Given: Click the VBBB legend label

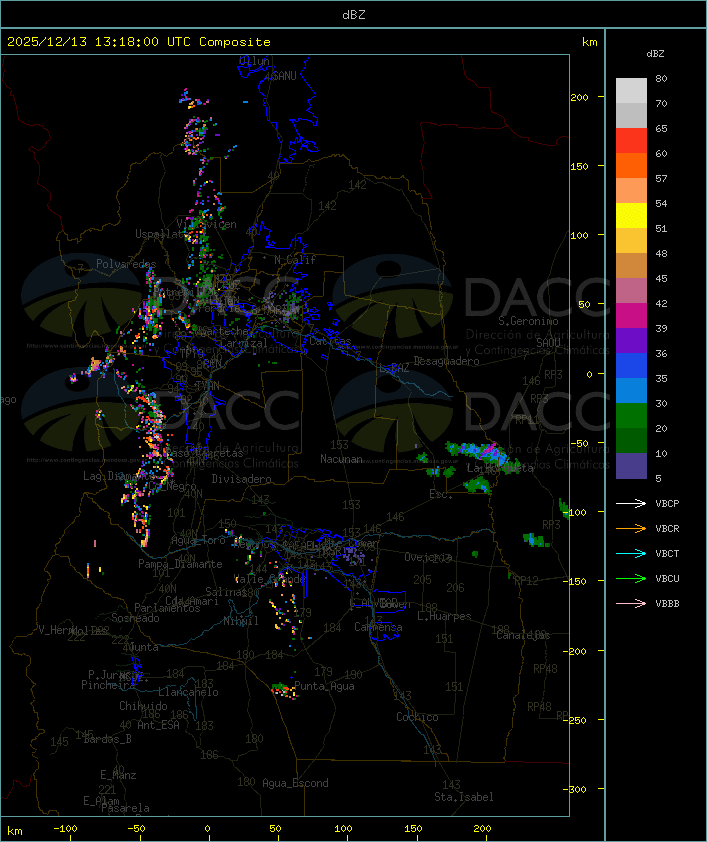Looking at the screenshot, I should 667,603.
